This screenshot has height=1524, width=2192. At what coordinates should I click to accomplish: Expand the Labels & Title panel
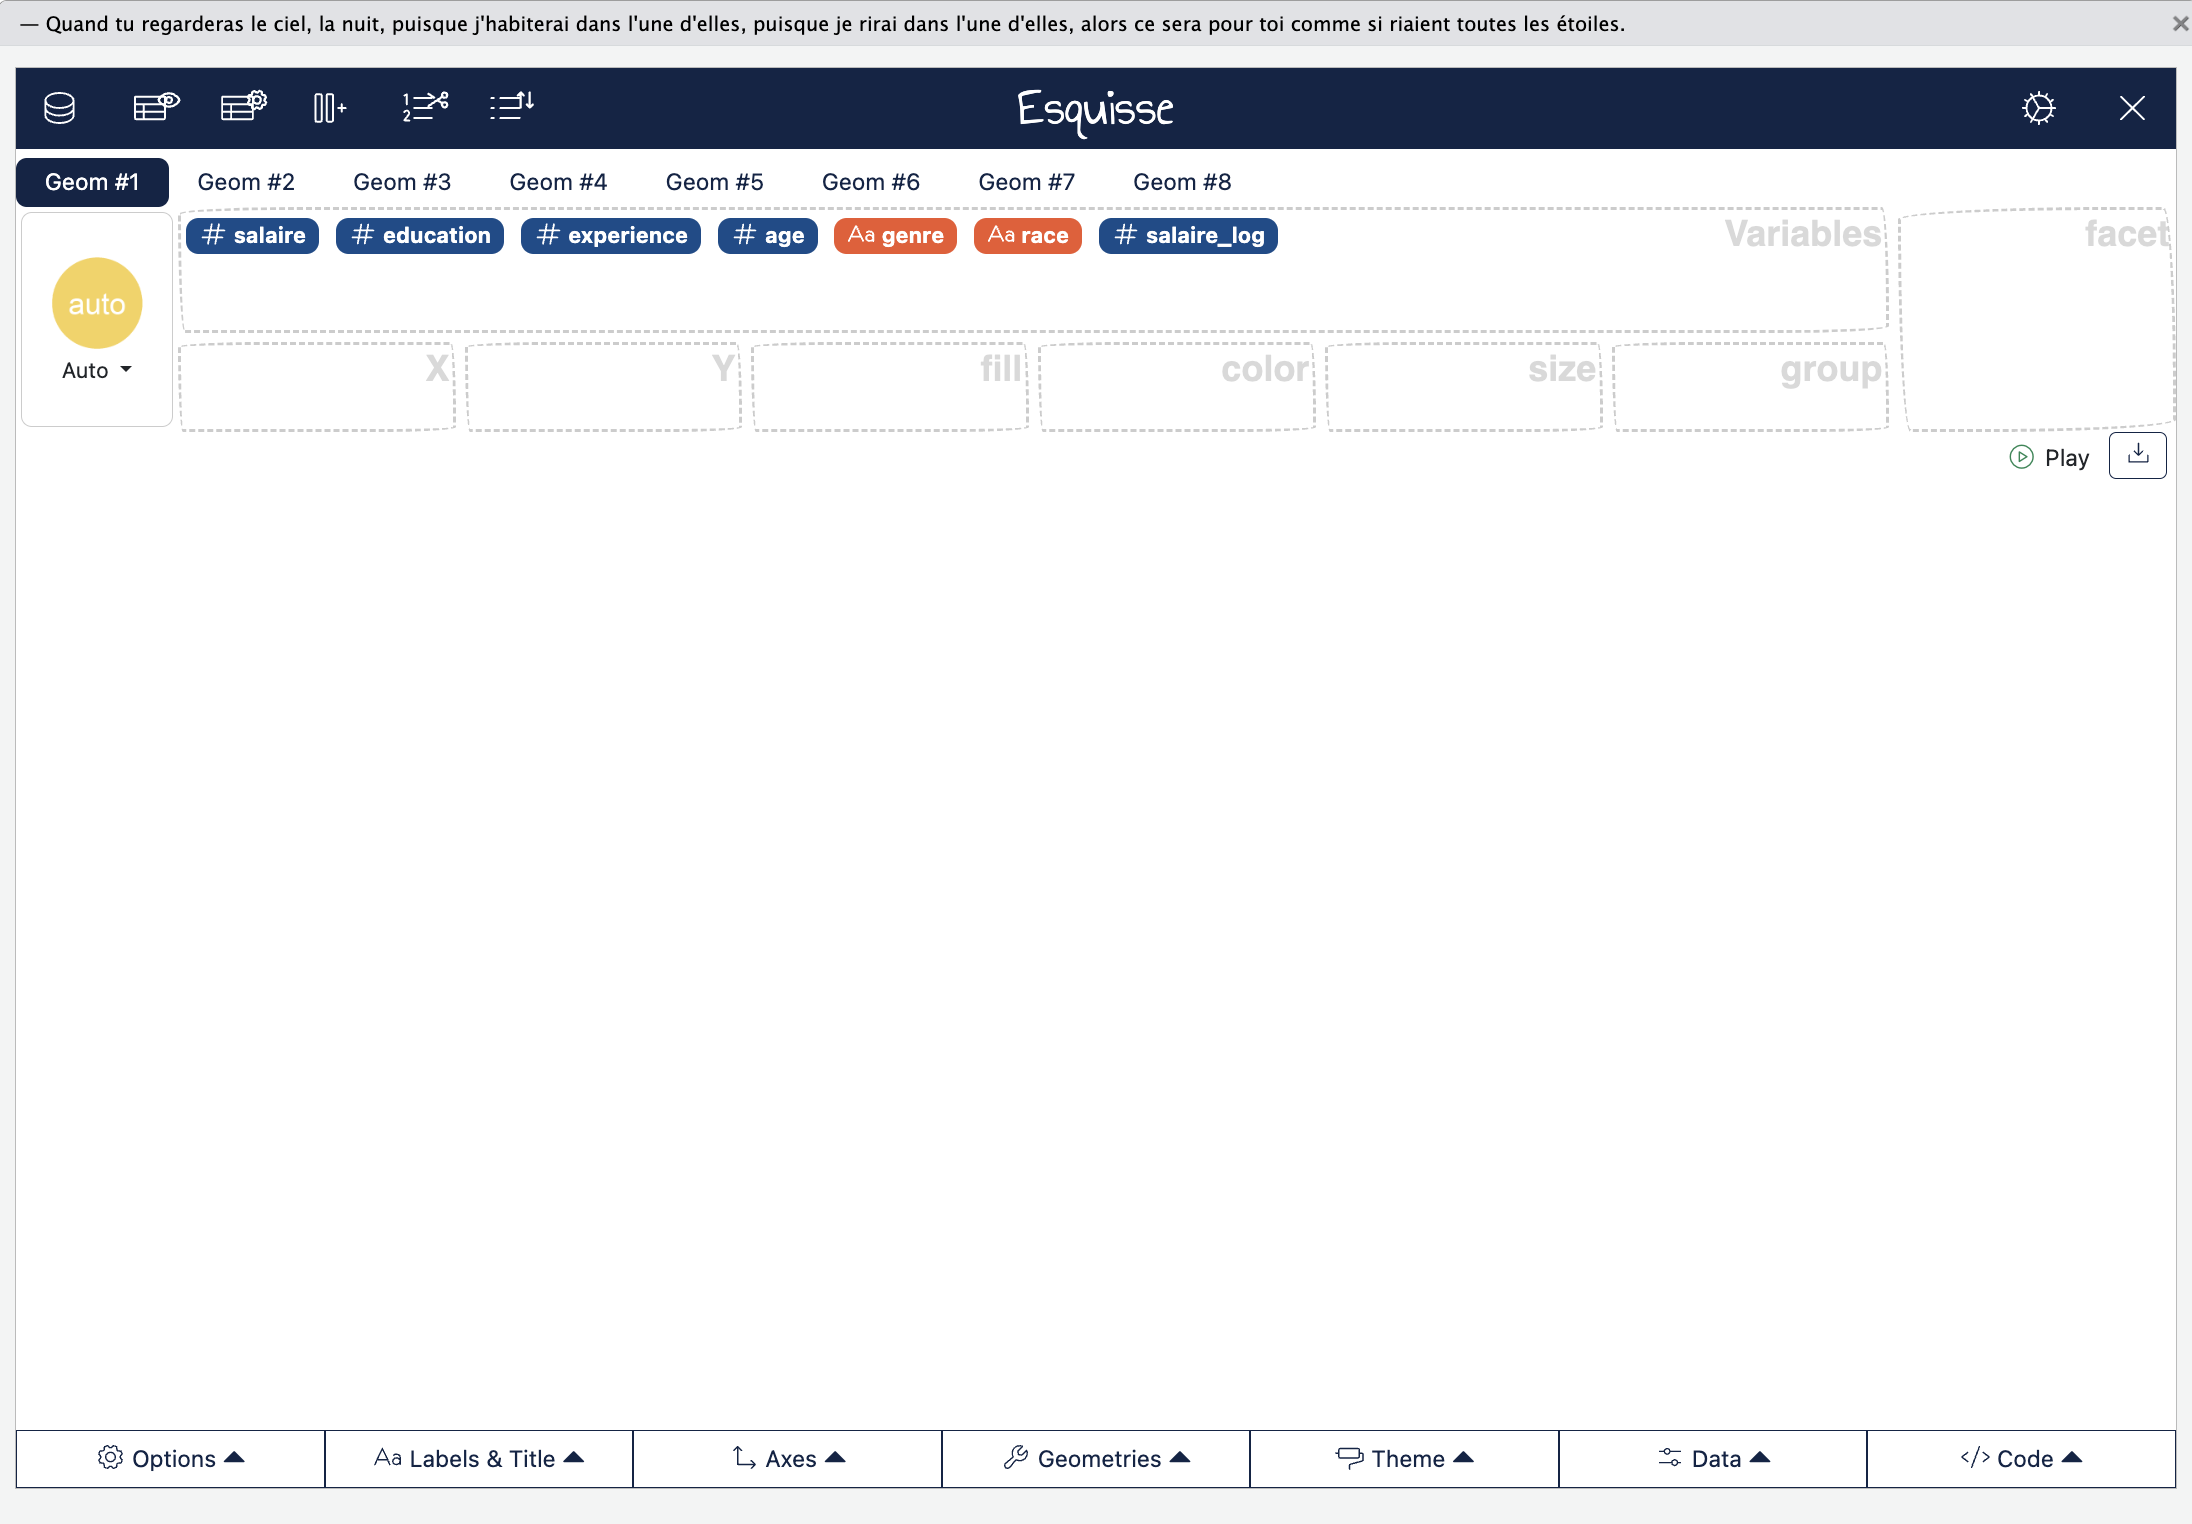click(479, 1459)
